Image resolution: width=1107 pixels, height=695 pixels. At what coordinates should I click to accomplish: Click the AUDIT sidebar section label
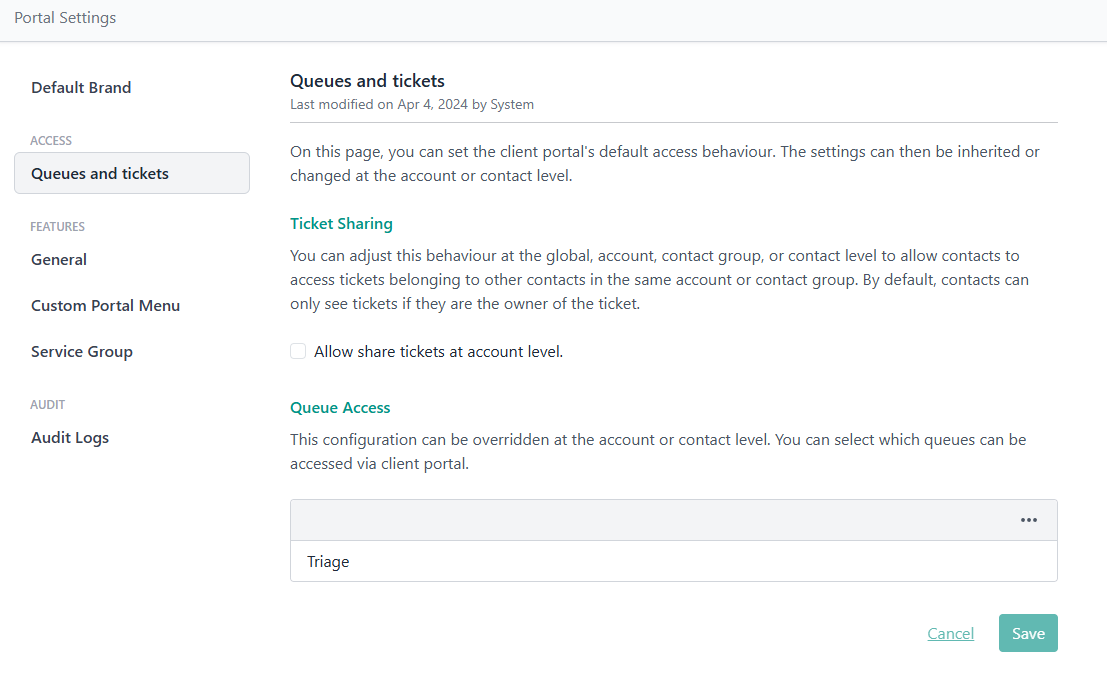(48, 405)
